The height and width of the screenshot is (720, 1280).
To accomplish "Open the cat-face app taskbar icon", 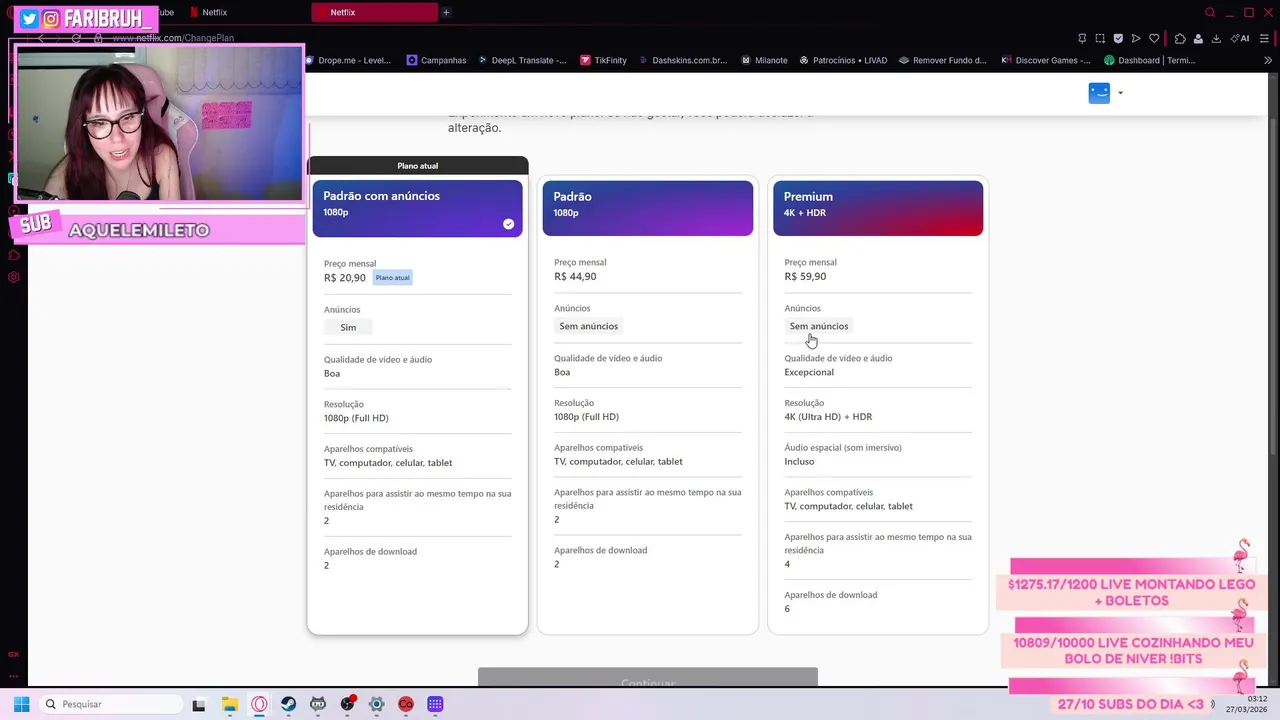I will click(x=318, y=704).
